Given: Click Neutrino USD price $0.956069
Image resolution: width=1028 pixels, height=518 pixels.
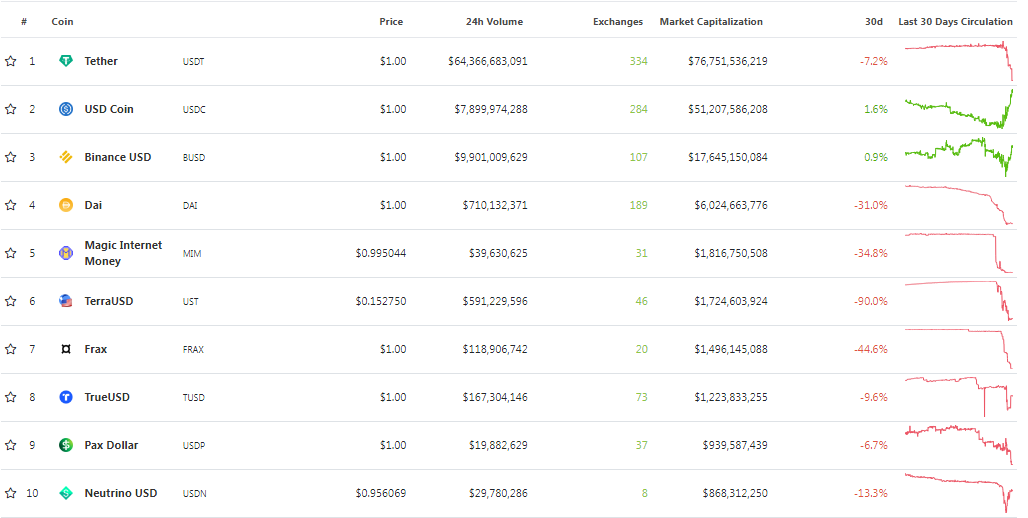Looking at the screenshot, I should point(381,493).
